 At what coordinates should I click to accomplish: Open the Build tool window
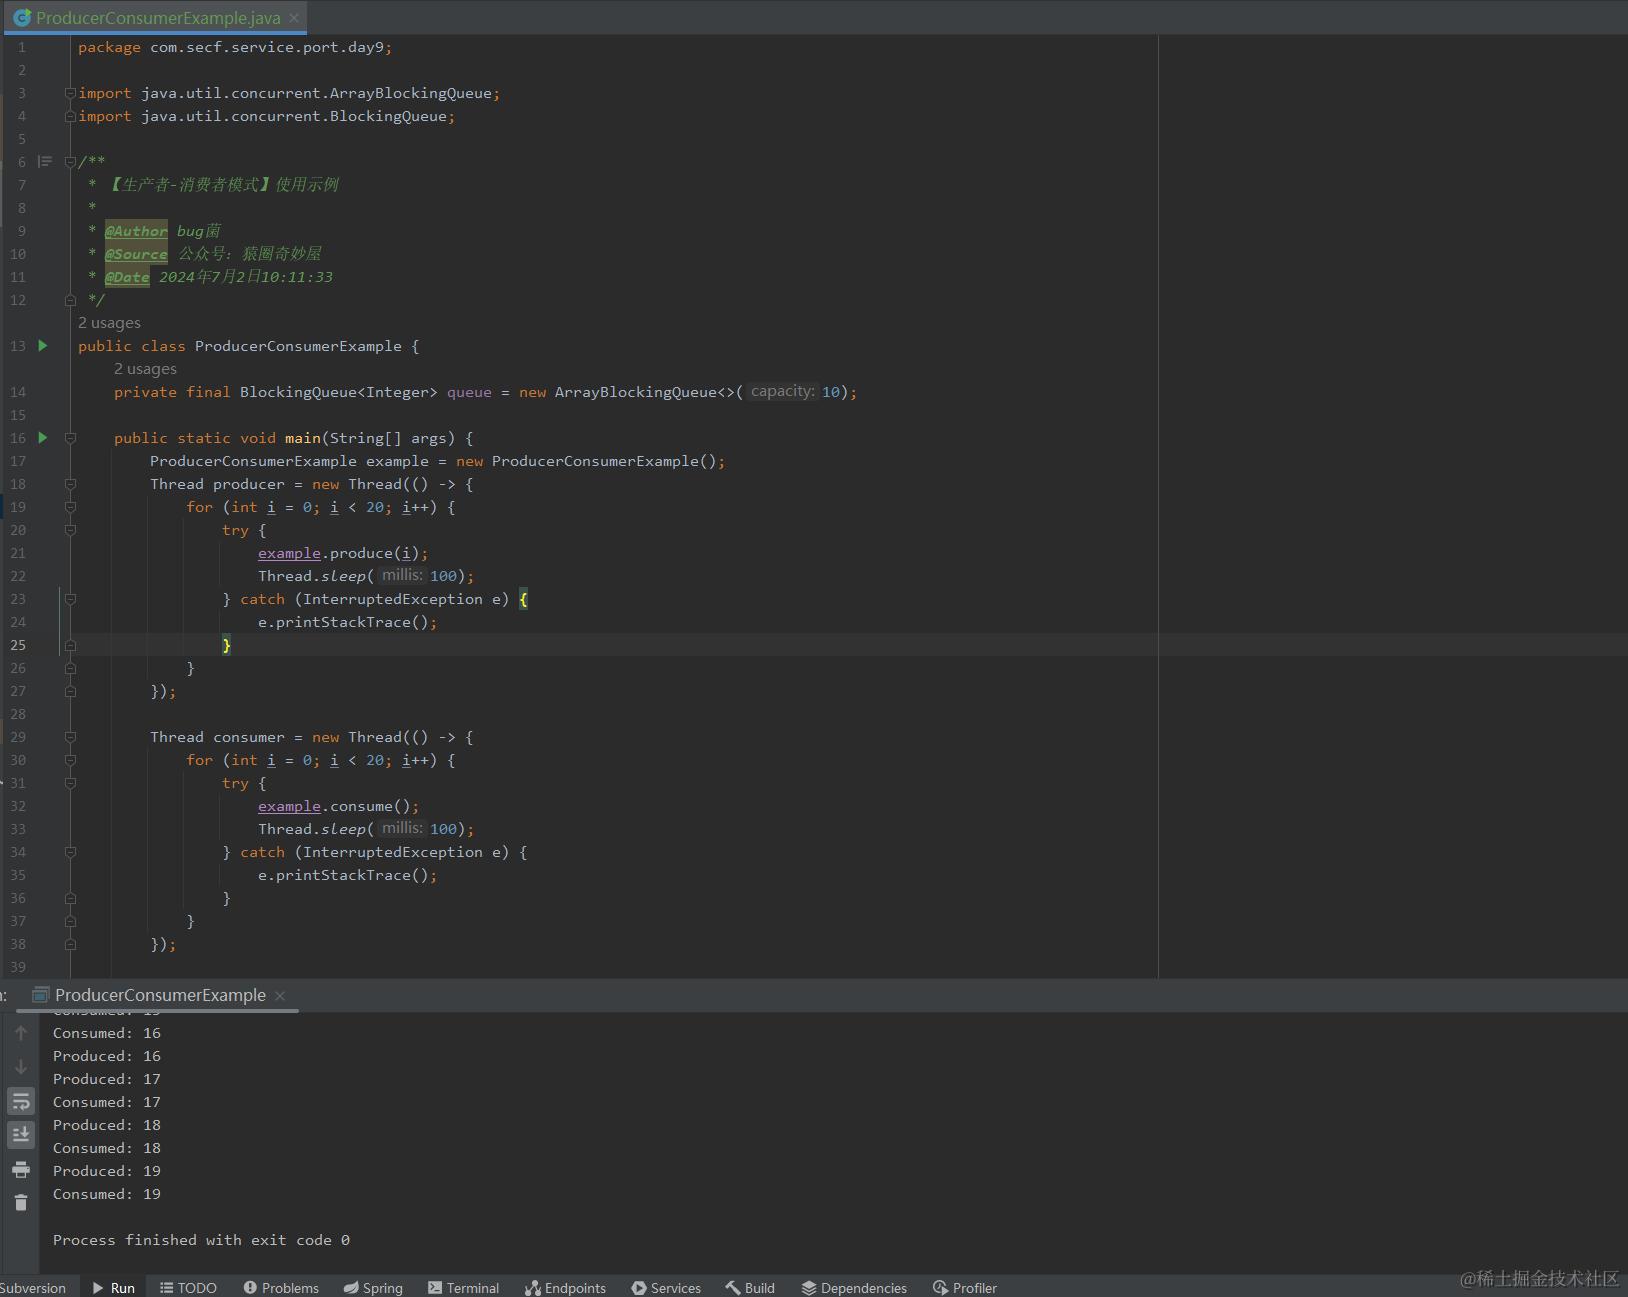tap(750, 1287)
